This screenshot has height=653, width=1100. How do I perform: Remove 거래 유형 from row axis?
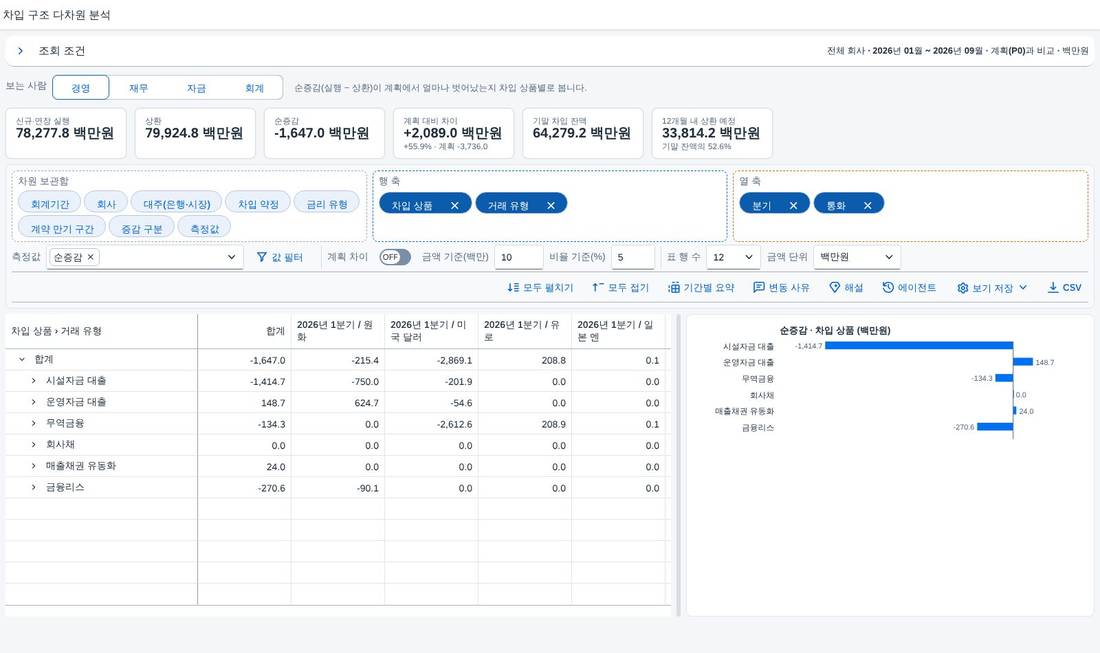click(551, 206)
